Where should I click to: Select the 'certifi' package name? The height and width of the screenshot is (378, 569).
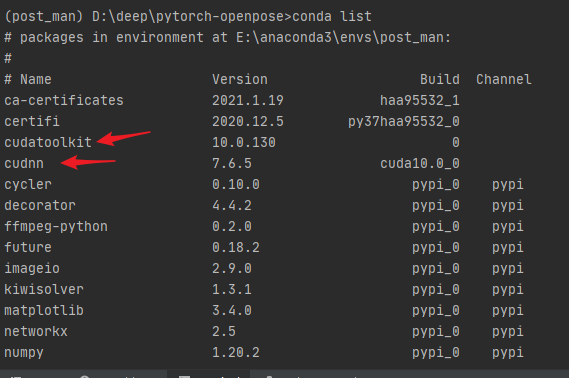(x=32, y=122)
